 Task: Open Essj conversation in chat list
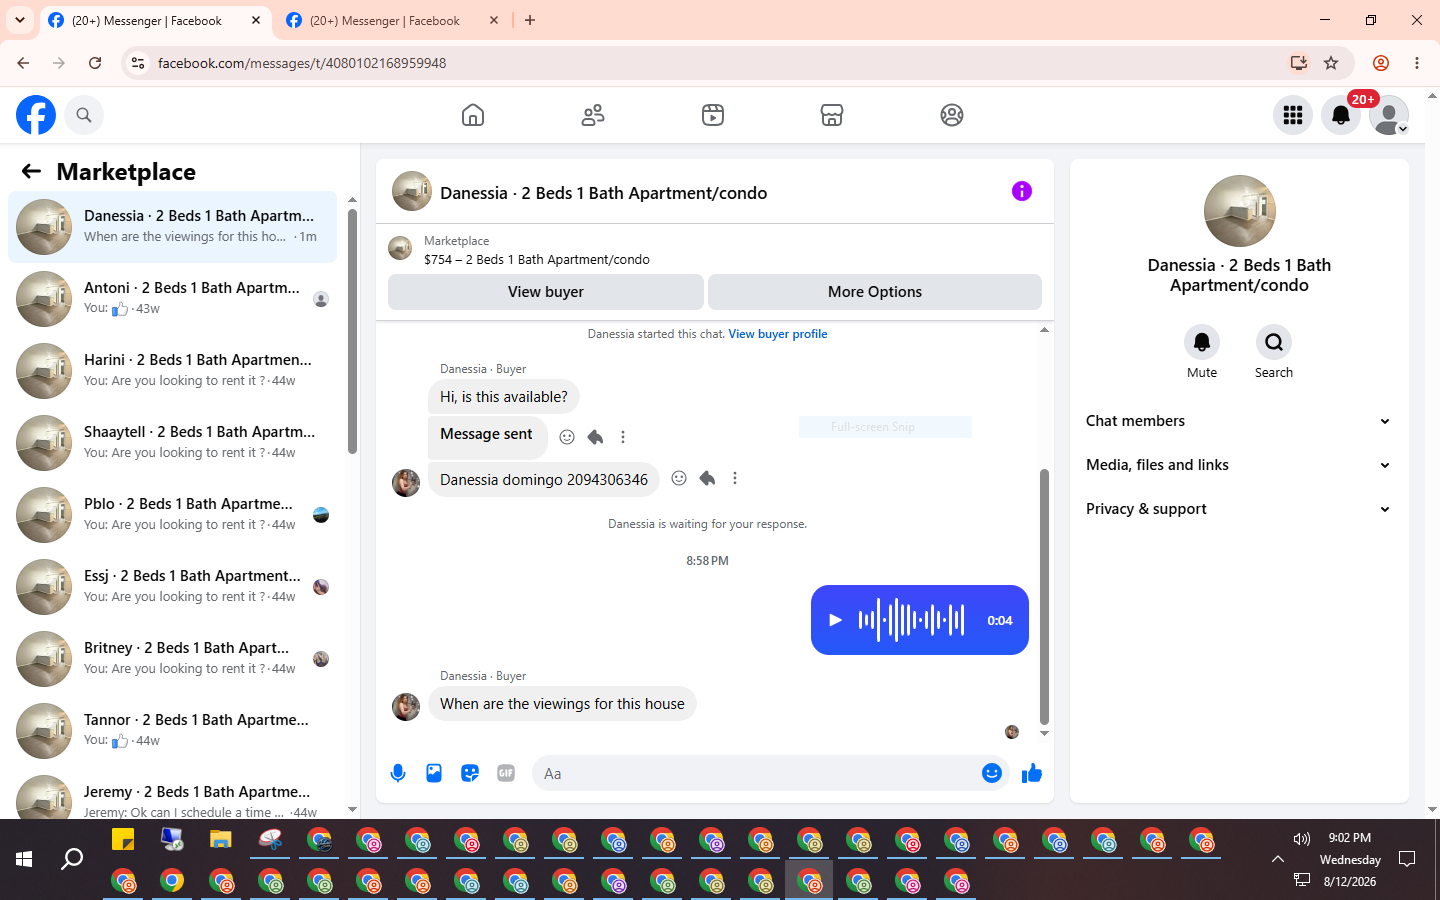[x=172, y=587]
